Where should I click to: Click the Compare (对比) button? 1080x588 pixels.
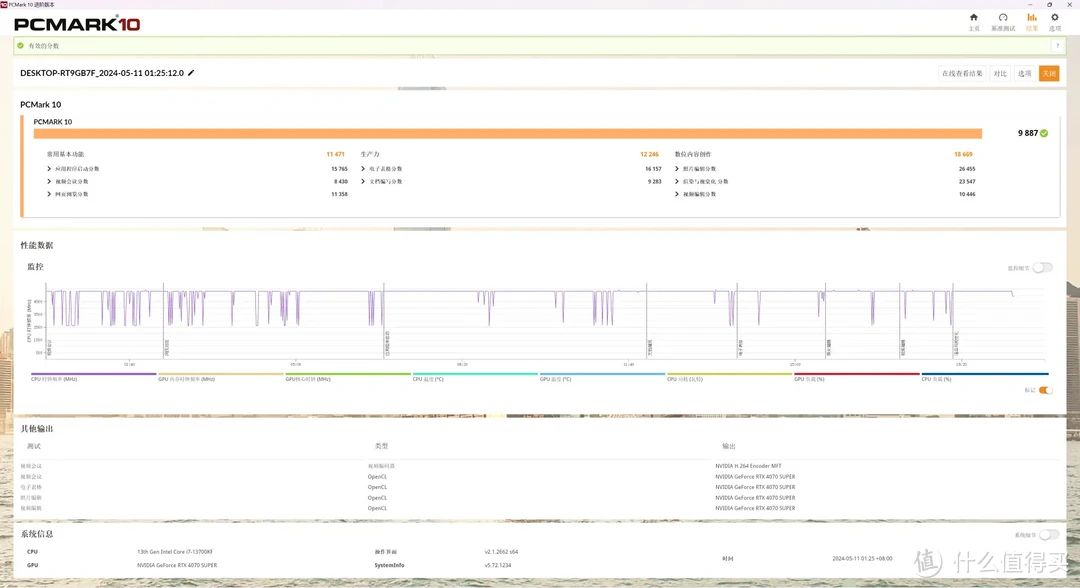[x=1000, y=74]
